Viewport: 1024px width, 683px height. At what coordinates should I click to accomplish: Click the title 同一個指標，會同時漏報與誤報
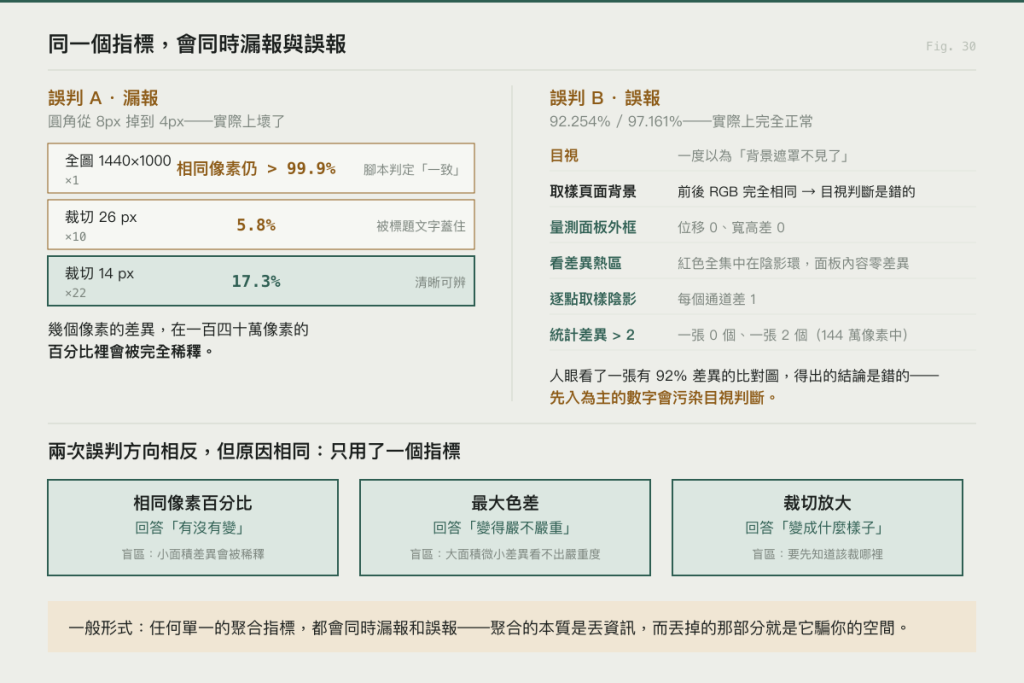pyautogui.click(x=197, y=44)
